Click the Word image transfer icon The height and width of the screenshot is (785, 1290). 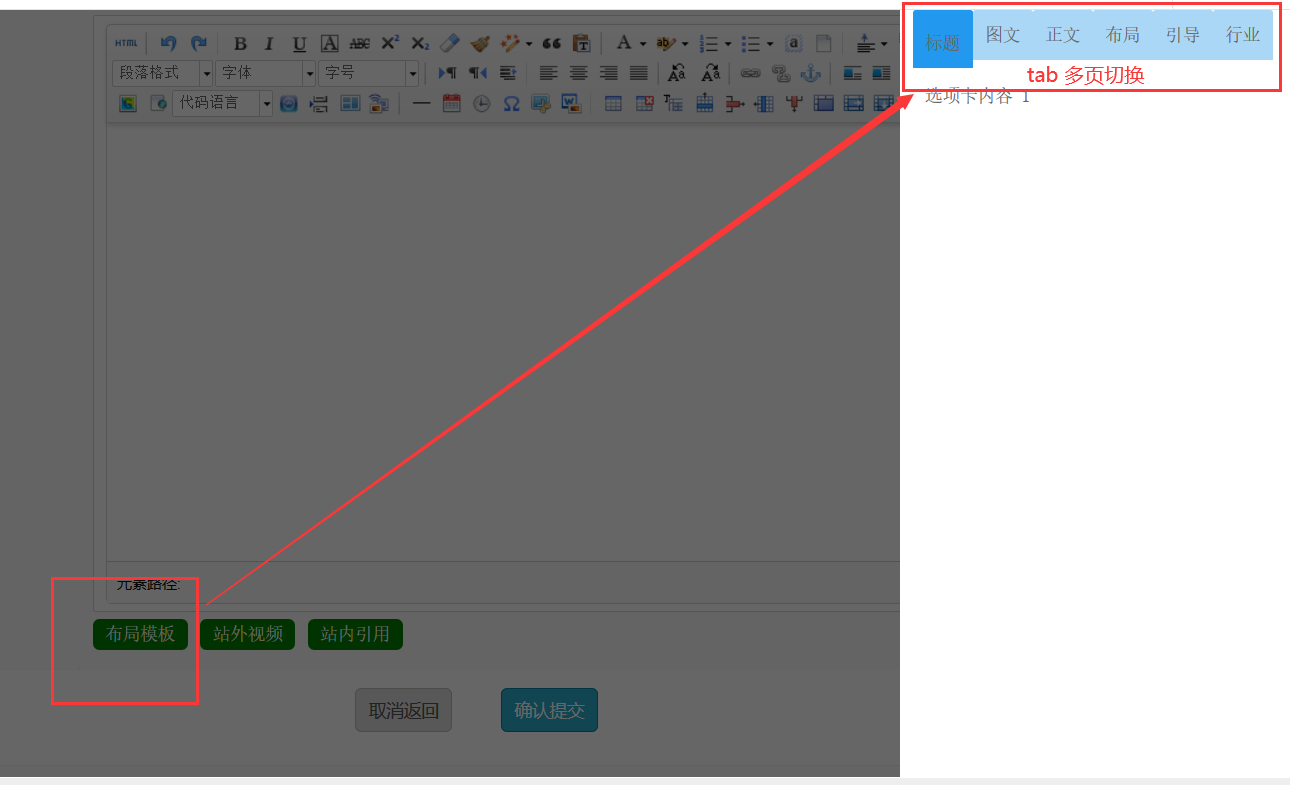pyautogui.click(x=571, y=103)
